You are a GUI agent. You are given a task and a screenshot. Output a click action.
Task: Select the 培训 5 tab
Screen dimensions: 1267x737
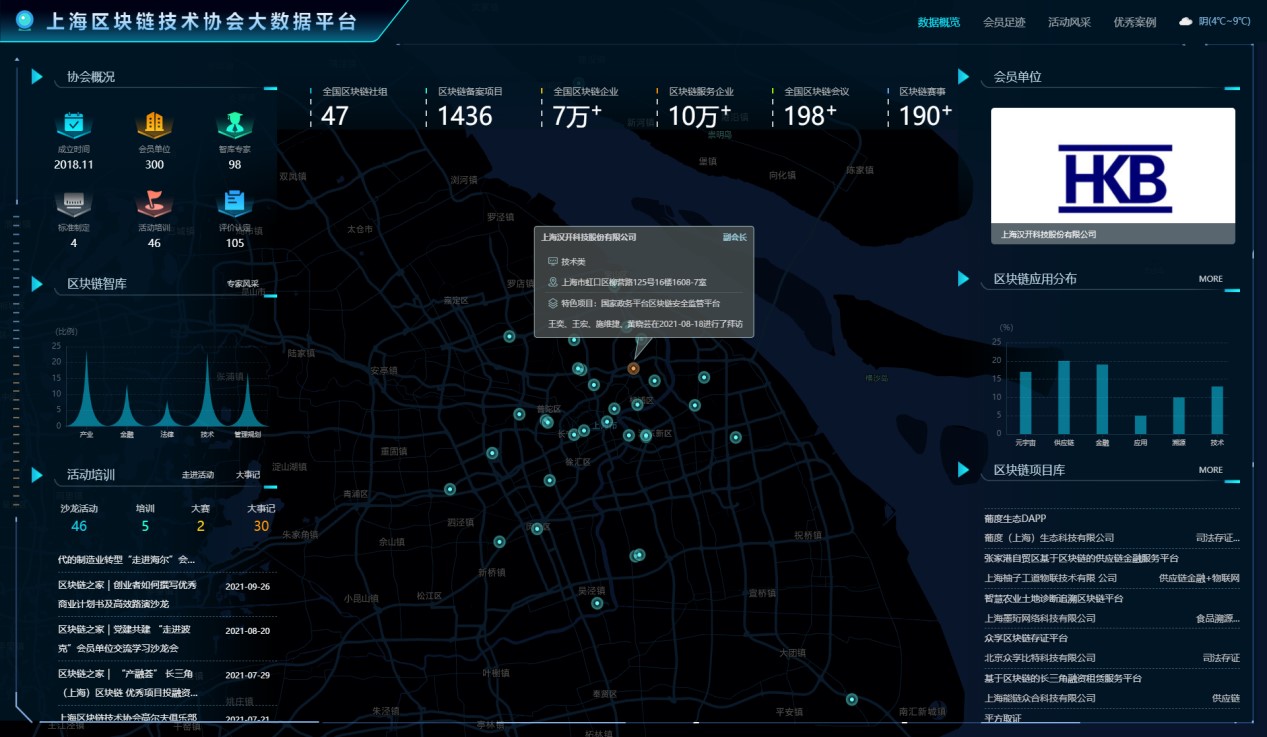tap(145, 517)
